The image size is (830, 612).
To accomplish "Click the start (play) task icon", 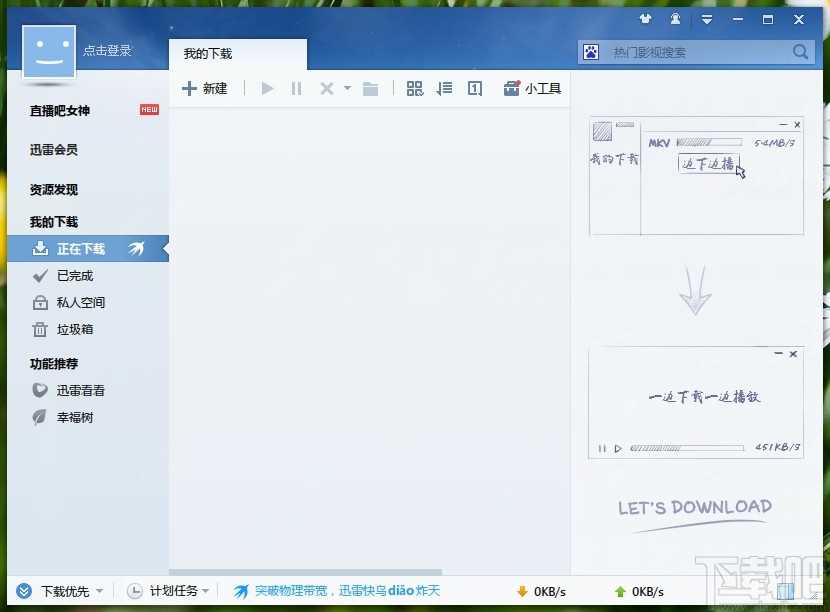I will click(x=267, y=89).
